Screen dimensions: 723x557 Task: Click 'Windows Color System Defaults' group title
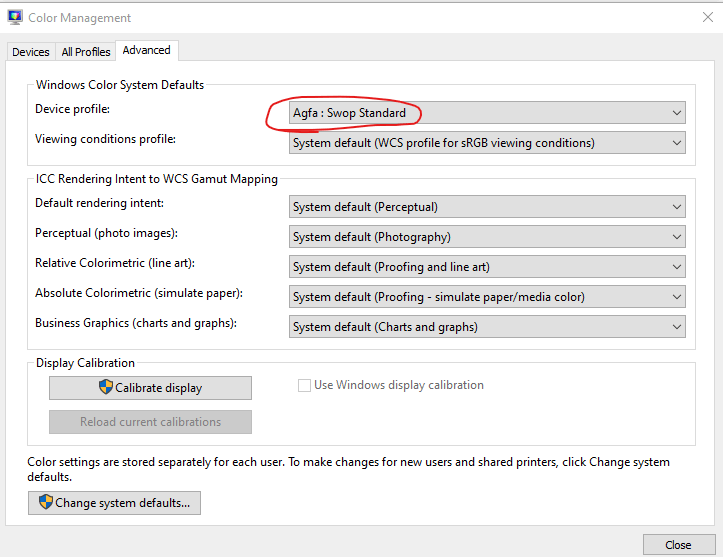click(120, 85)
